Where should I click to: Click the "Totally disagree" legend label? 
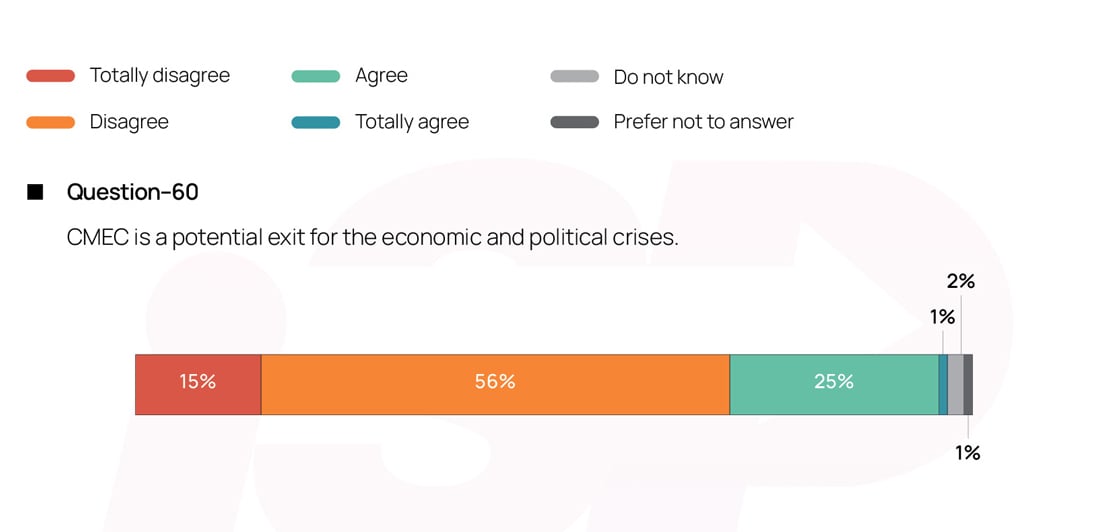coord(160,76)
